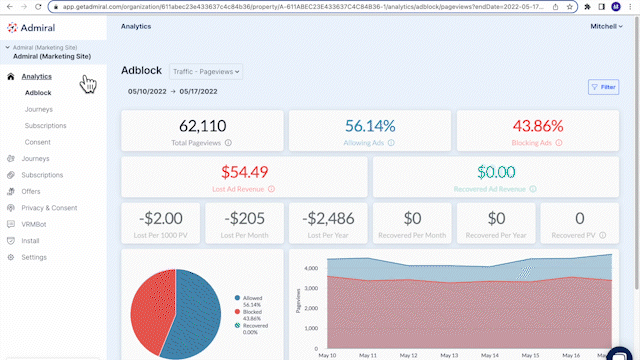Open the Traffic - Pageviews dropdown
Screen dimensions: 640x360
click(x=206, y=71)
